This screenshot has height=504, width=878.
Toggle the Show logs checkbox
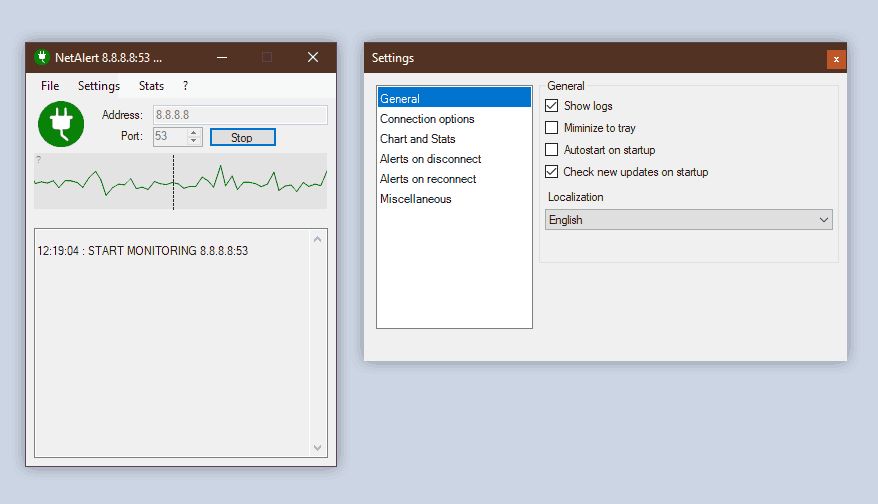point(551,106)
